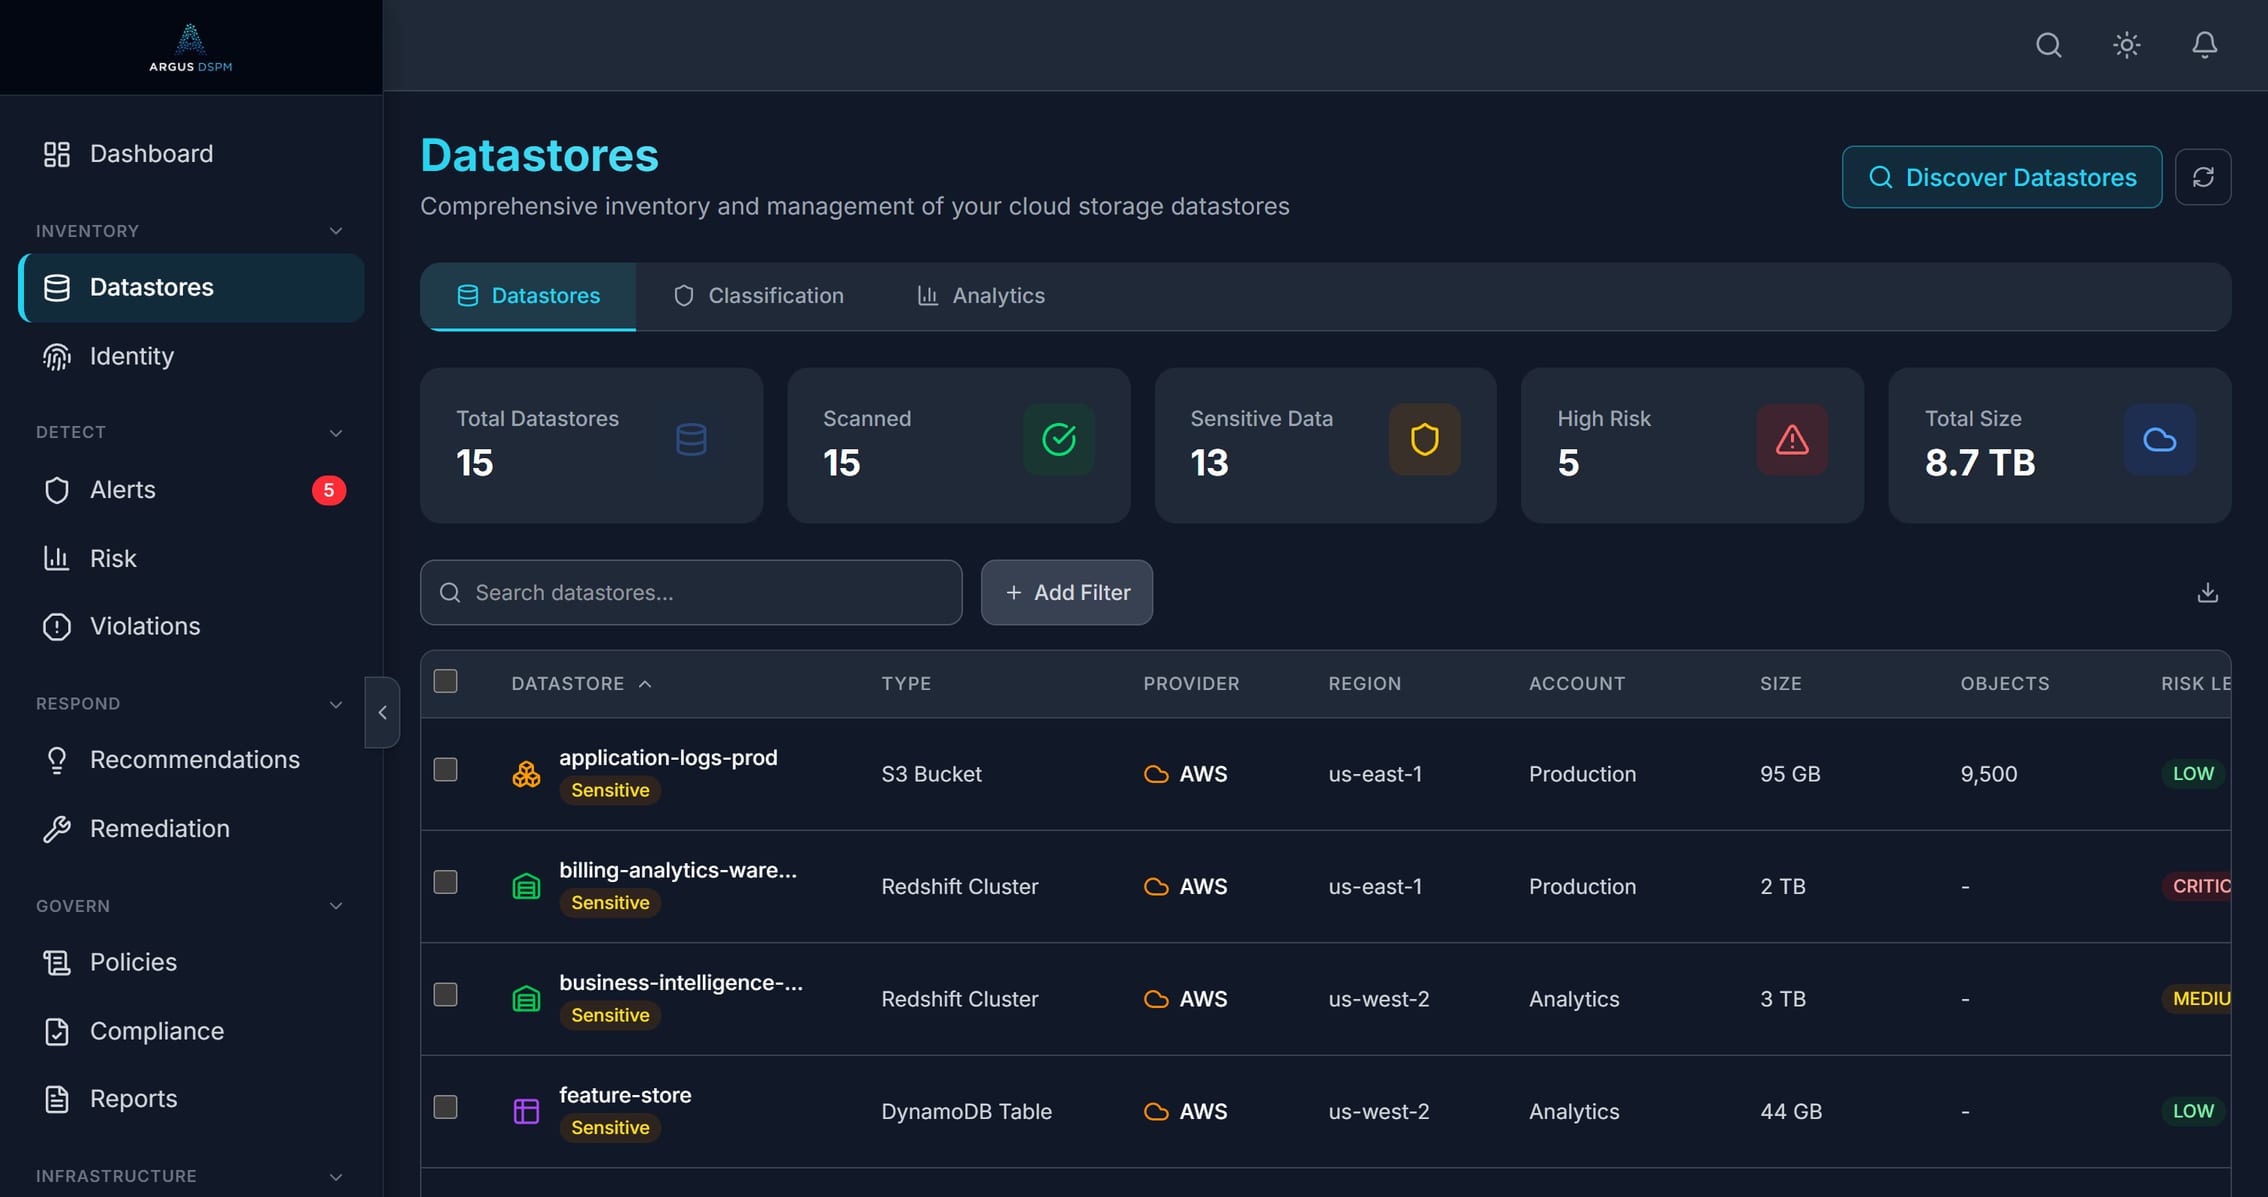The height and width of the screenshot is (1197, 2268).
Task: Open Identity in the sidebar
Action: coord(191,356)
